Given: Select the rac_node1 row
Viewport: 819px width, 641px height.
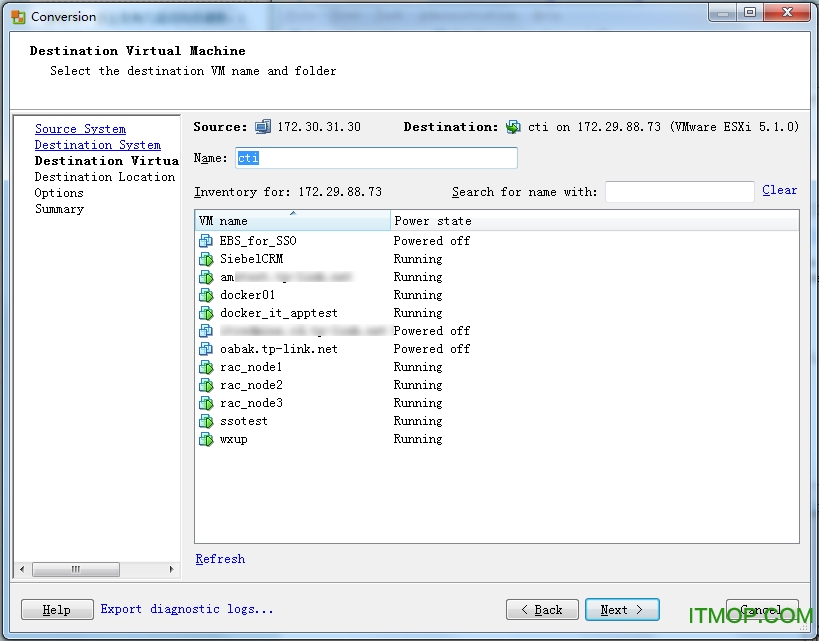Looking at the screenshot, I should click(496, 367).
